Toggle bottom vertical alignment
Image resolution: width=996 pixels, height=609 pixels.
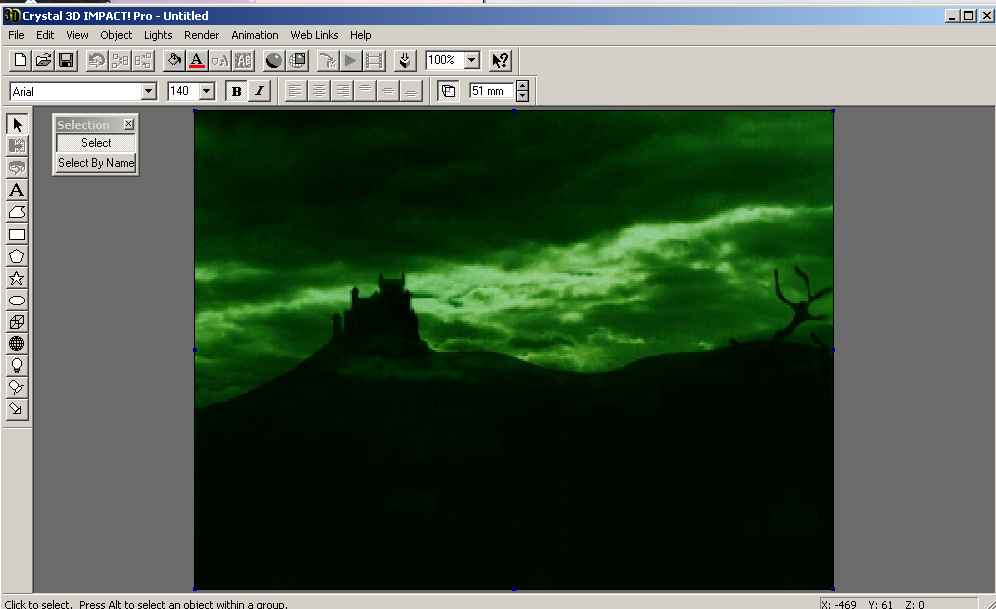coord(411,91)
